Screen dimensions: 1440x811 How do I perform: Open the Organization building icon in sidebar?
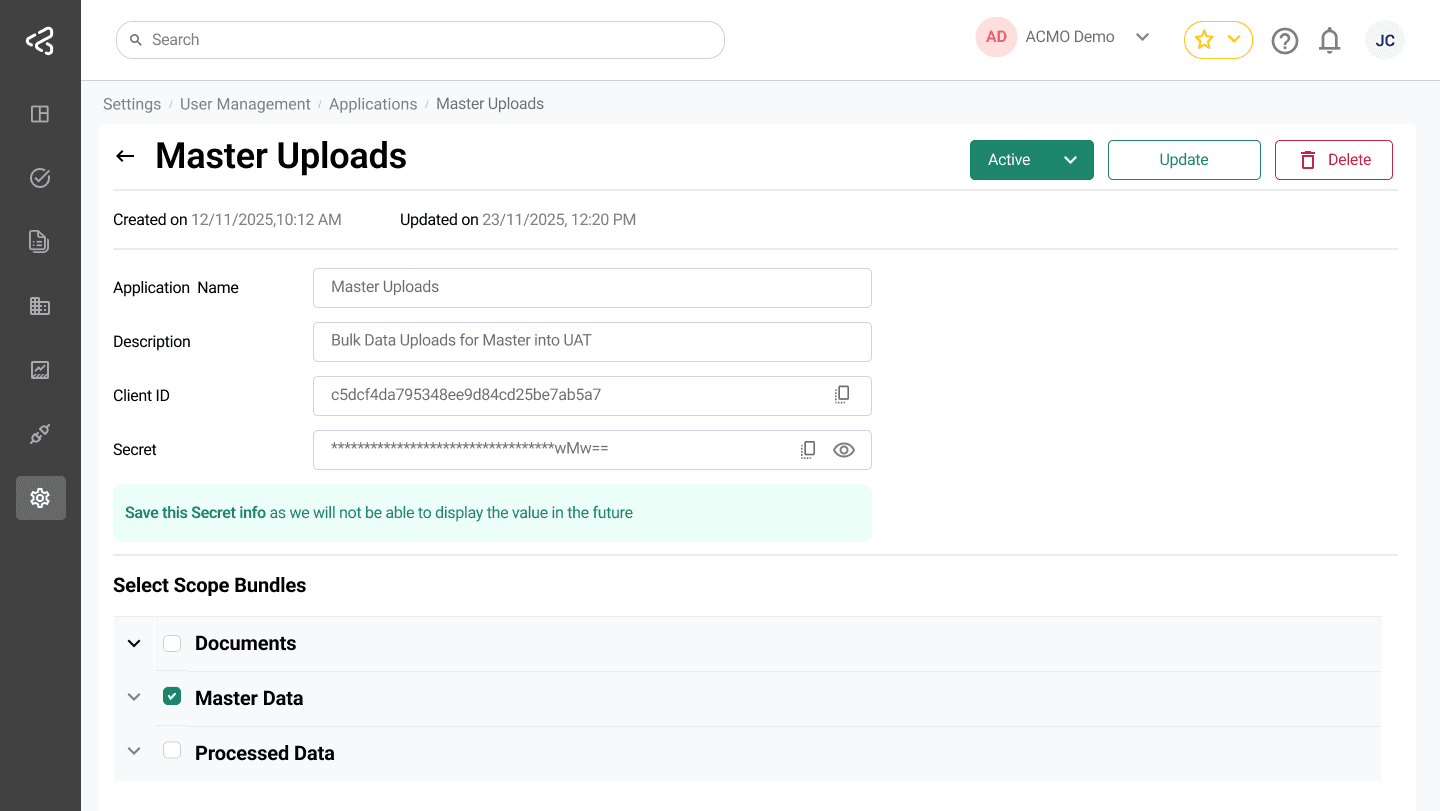40,305
